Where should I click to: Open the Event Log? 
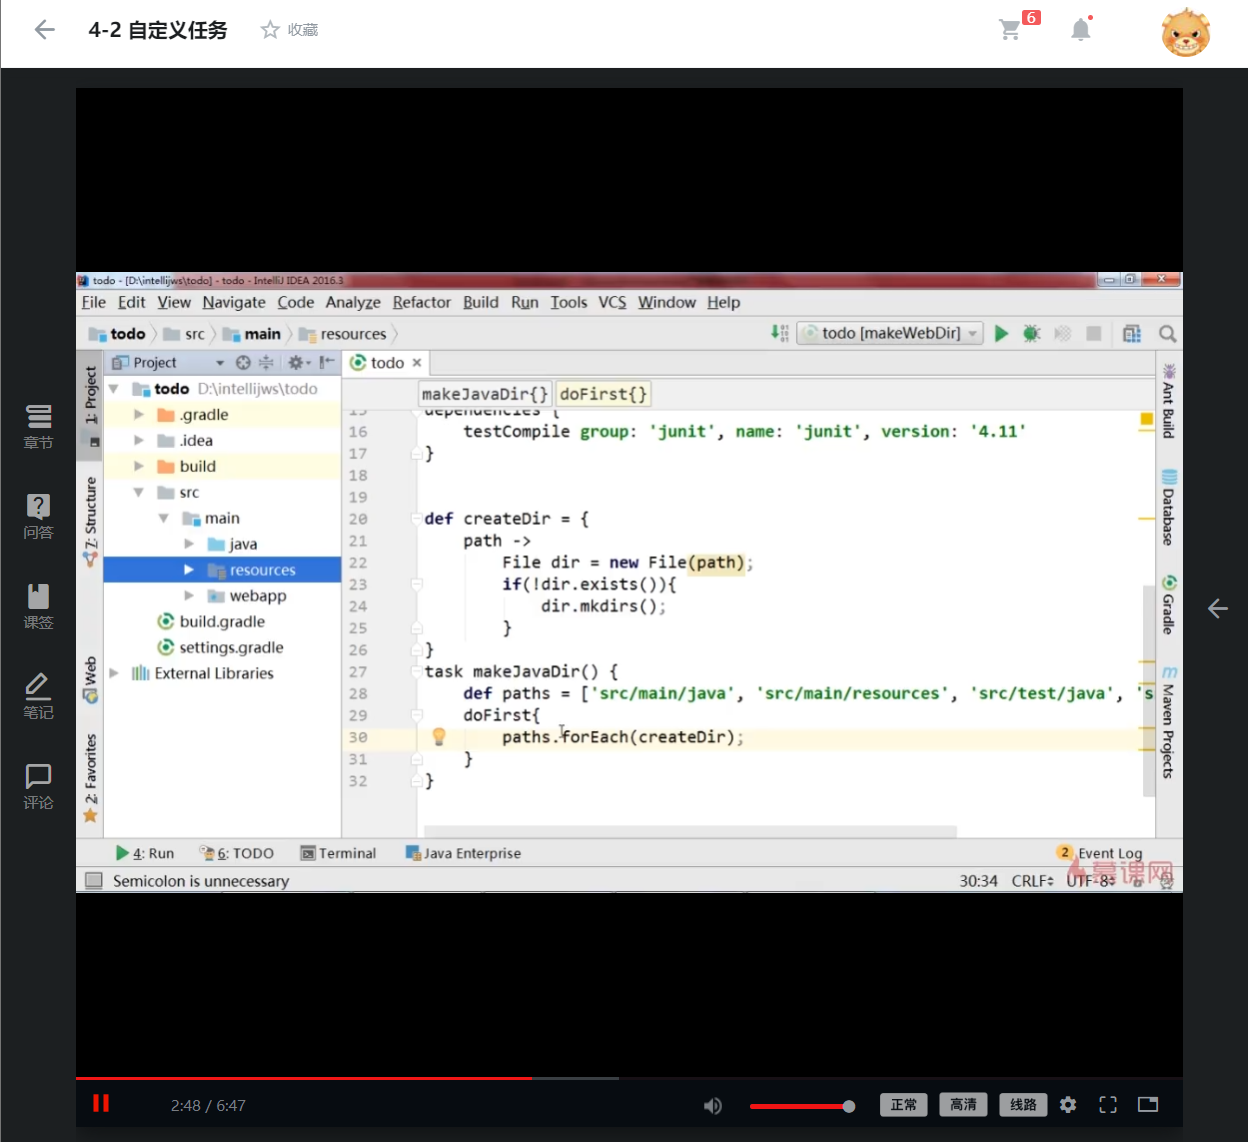pos(1100,853)
